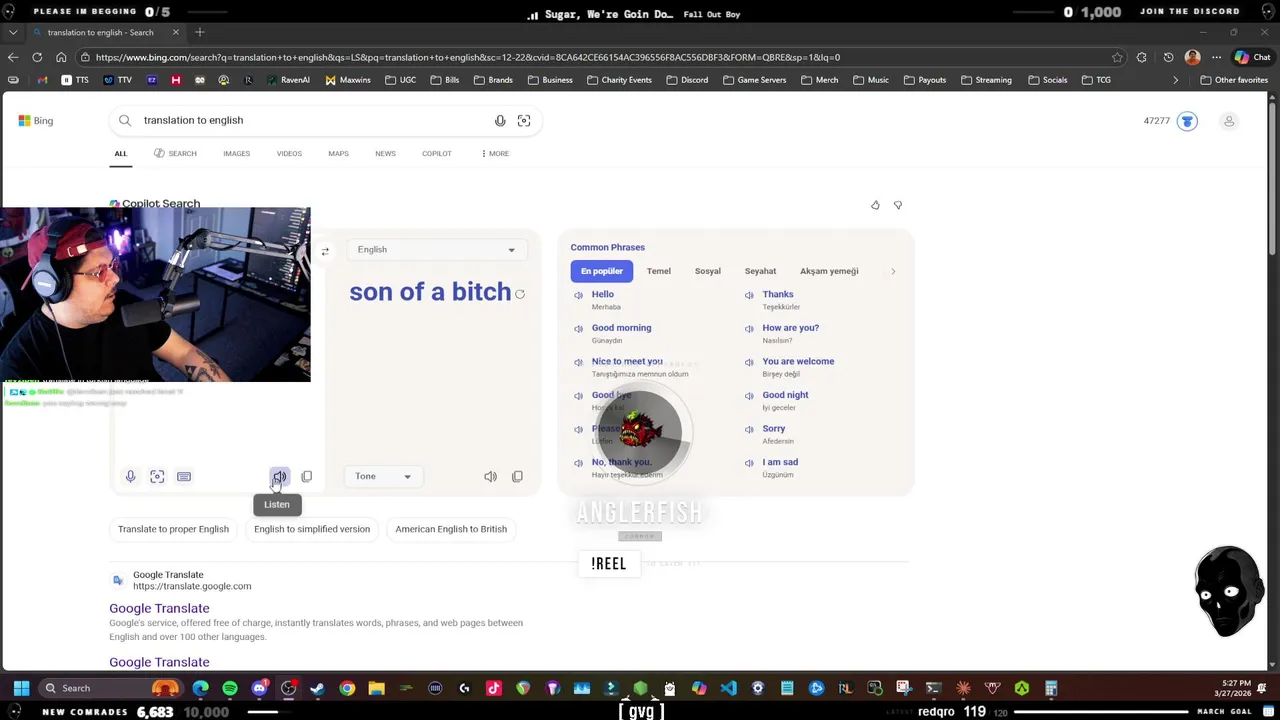Click American English to British suggestion
The height and width of the screenshot is (720, 1280).
451,529
